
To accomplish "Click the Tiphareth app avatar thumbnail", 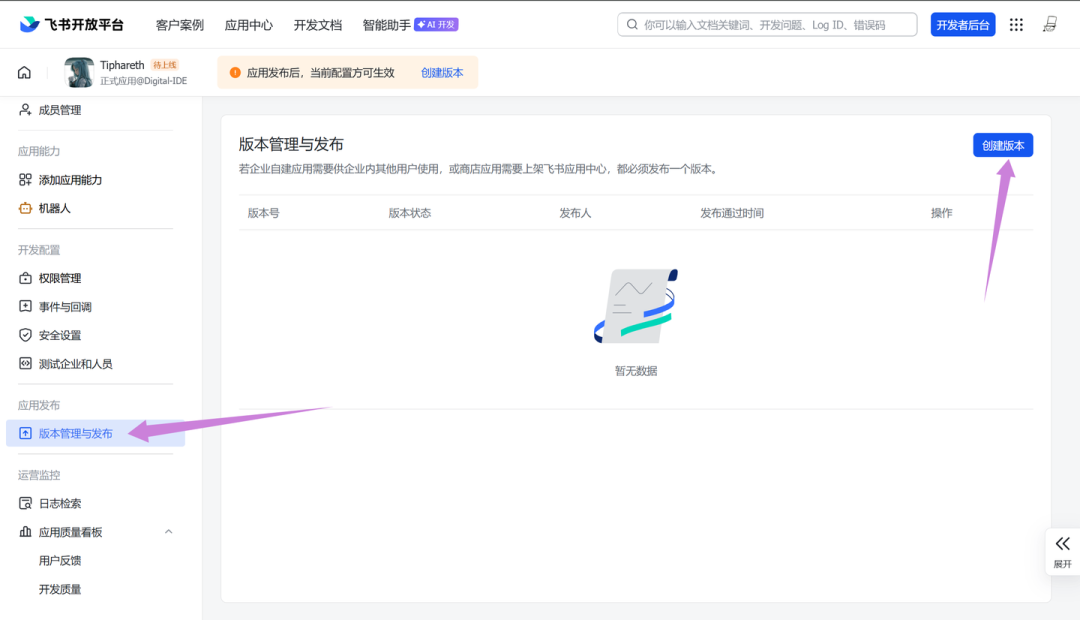I will click(x=79, y=72).
